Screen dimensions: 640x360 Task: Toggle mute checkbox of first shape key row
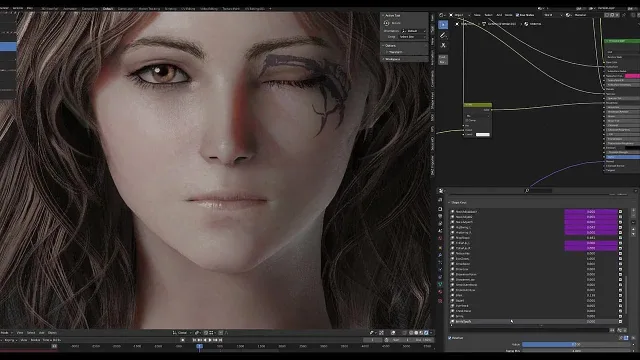[x=620, y=211]
